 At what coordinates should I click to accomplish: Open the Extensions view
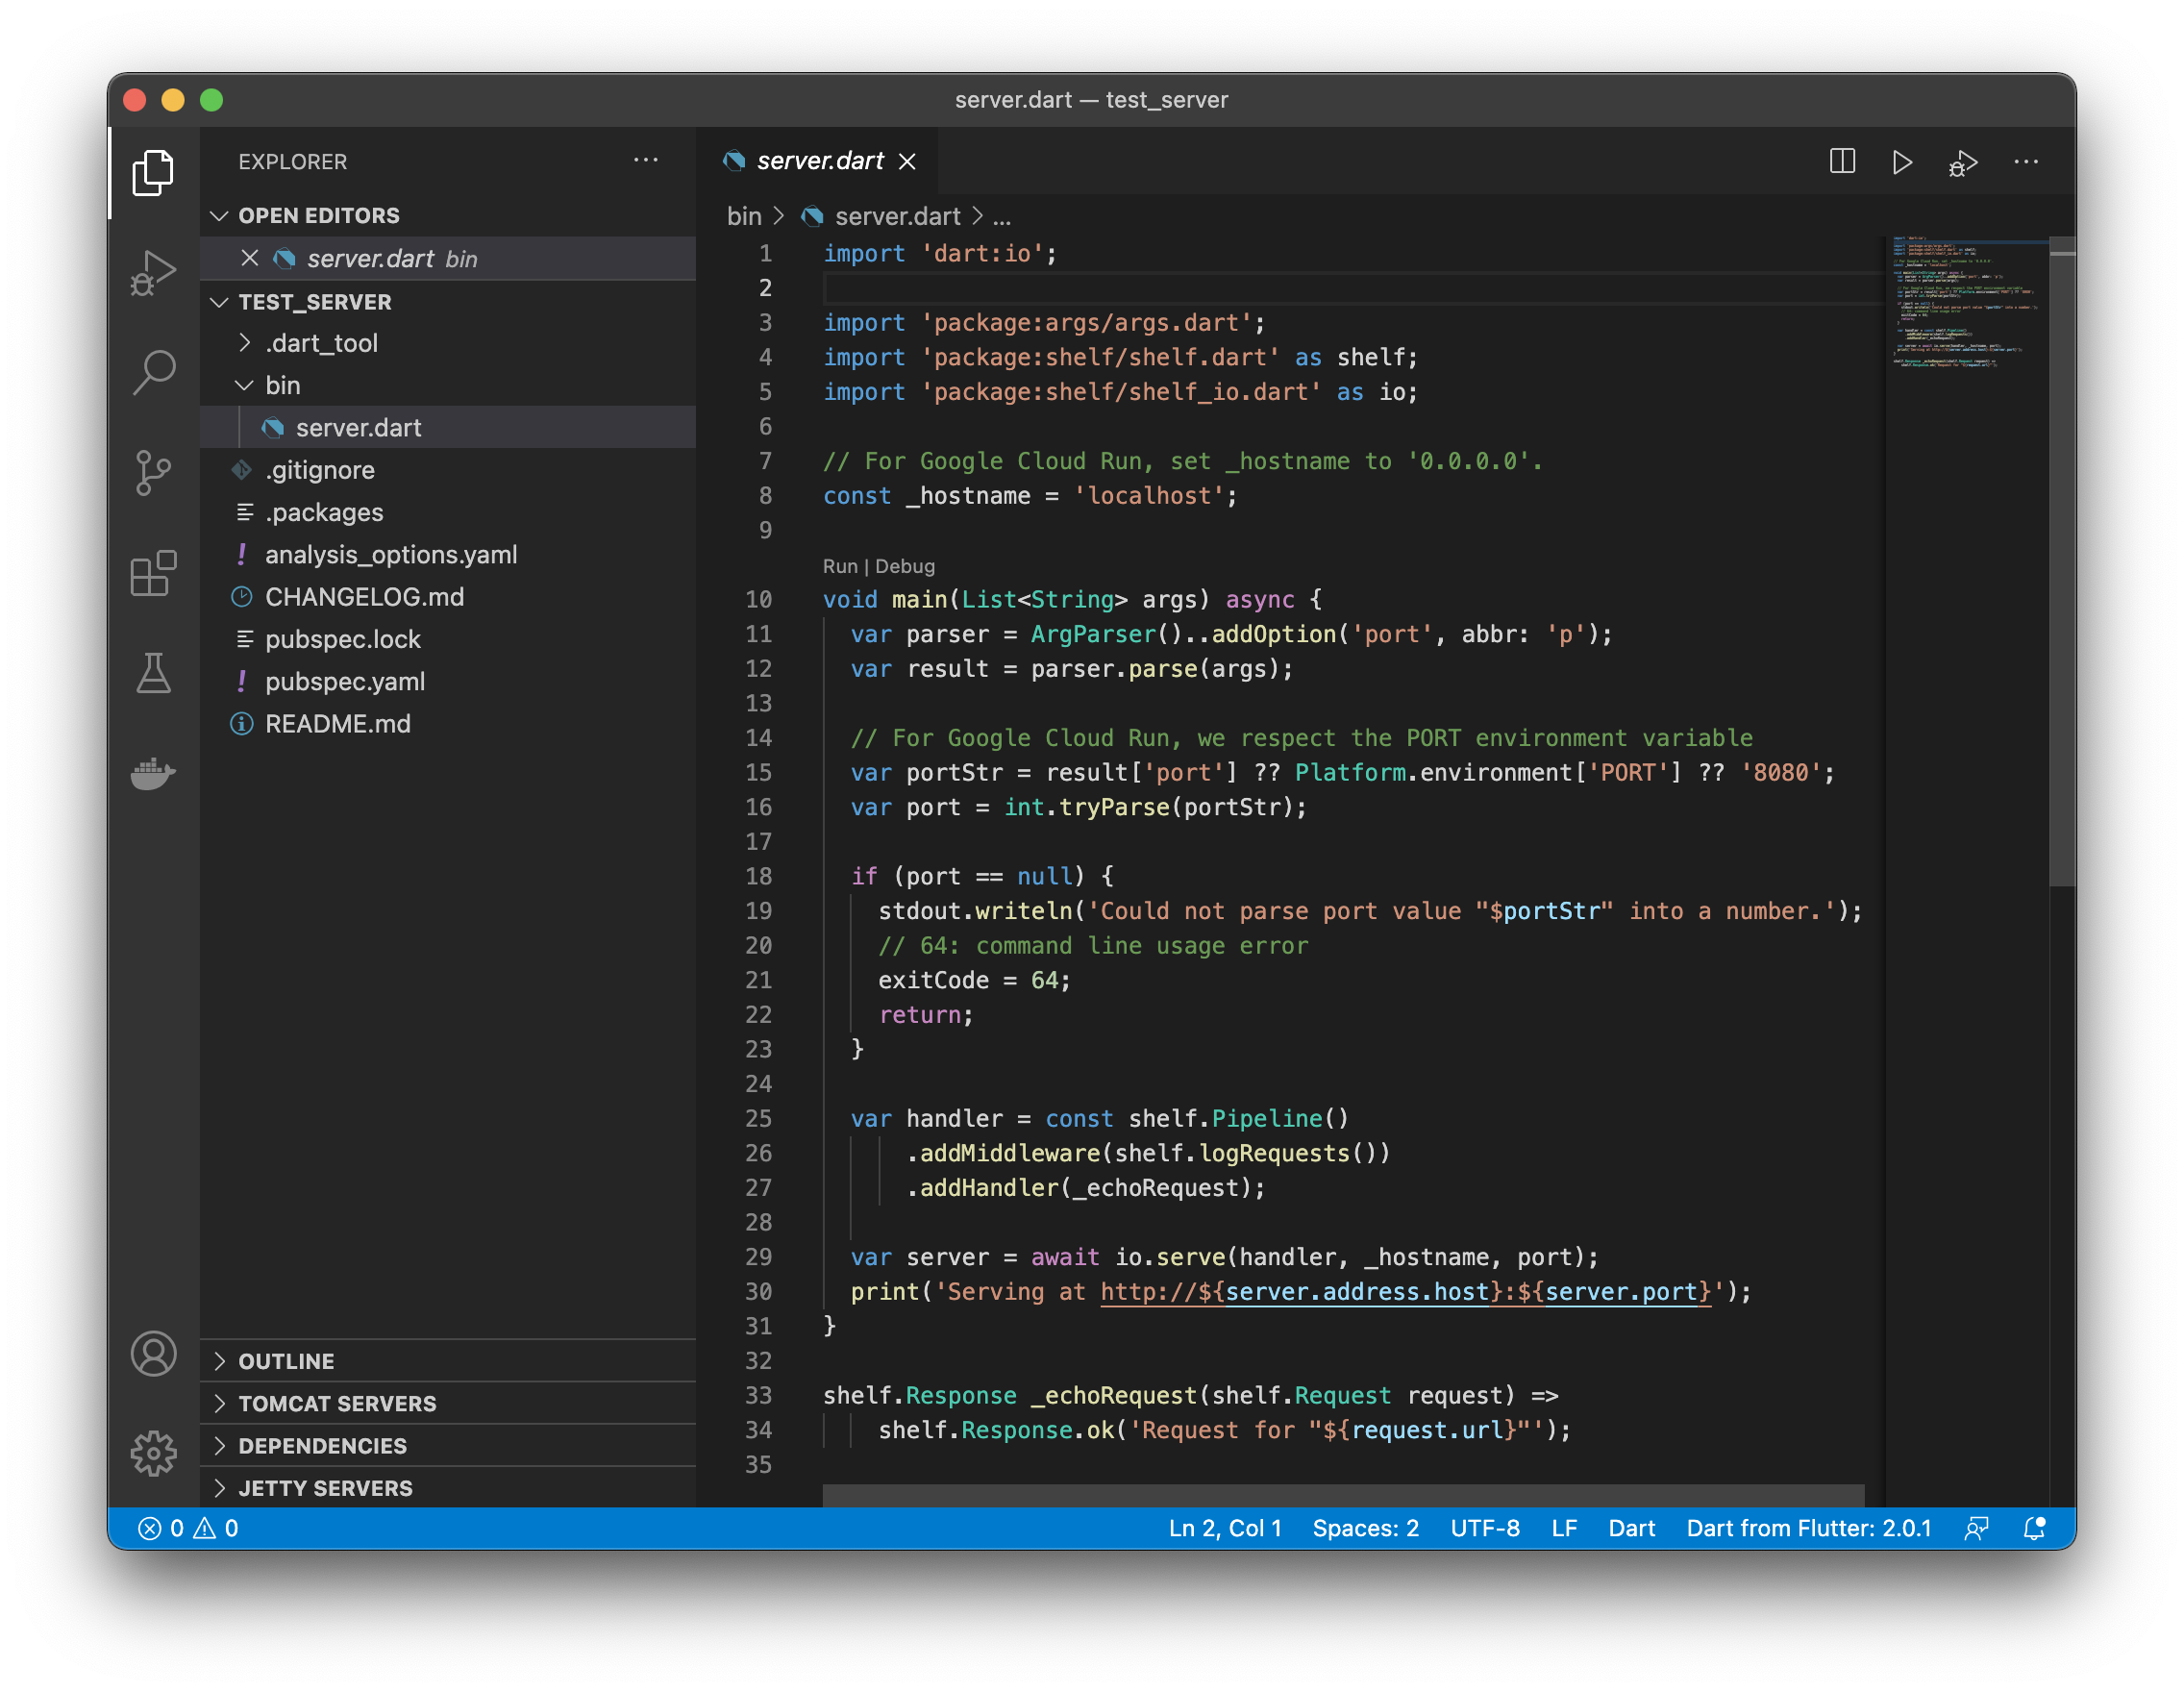153,573
